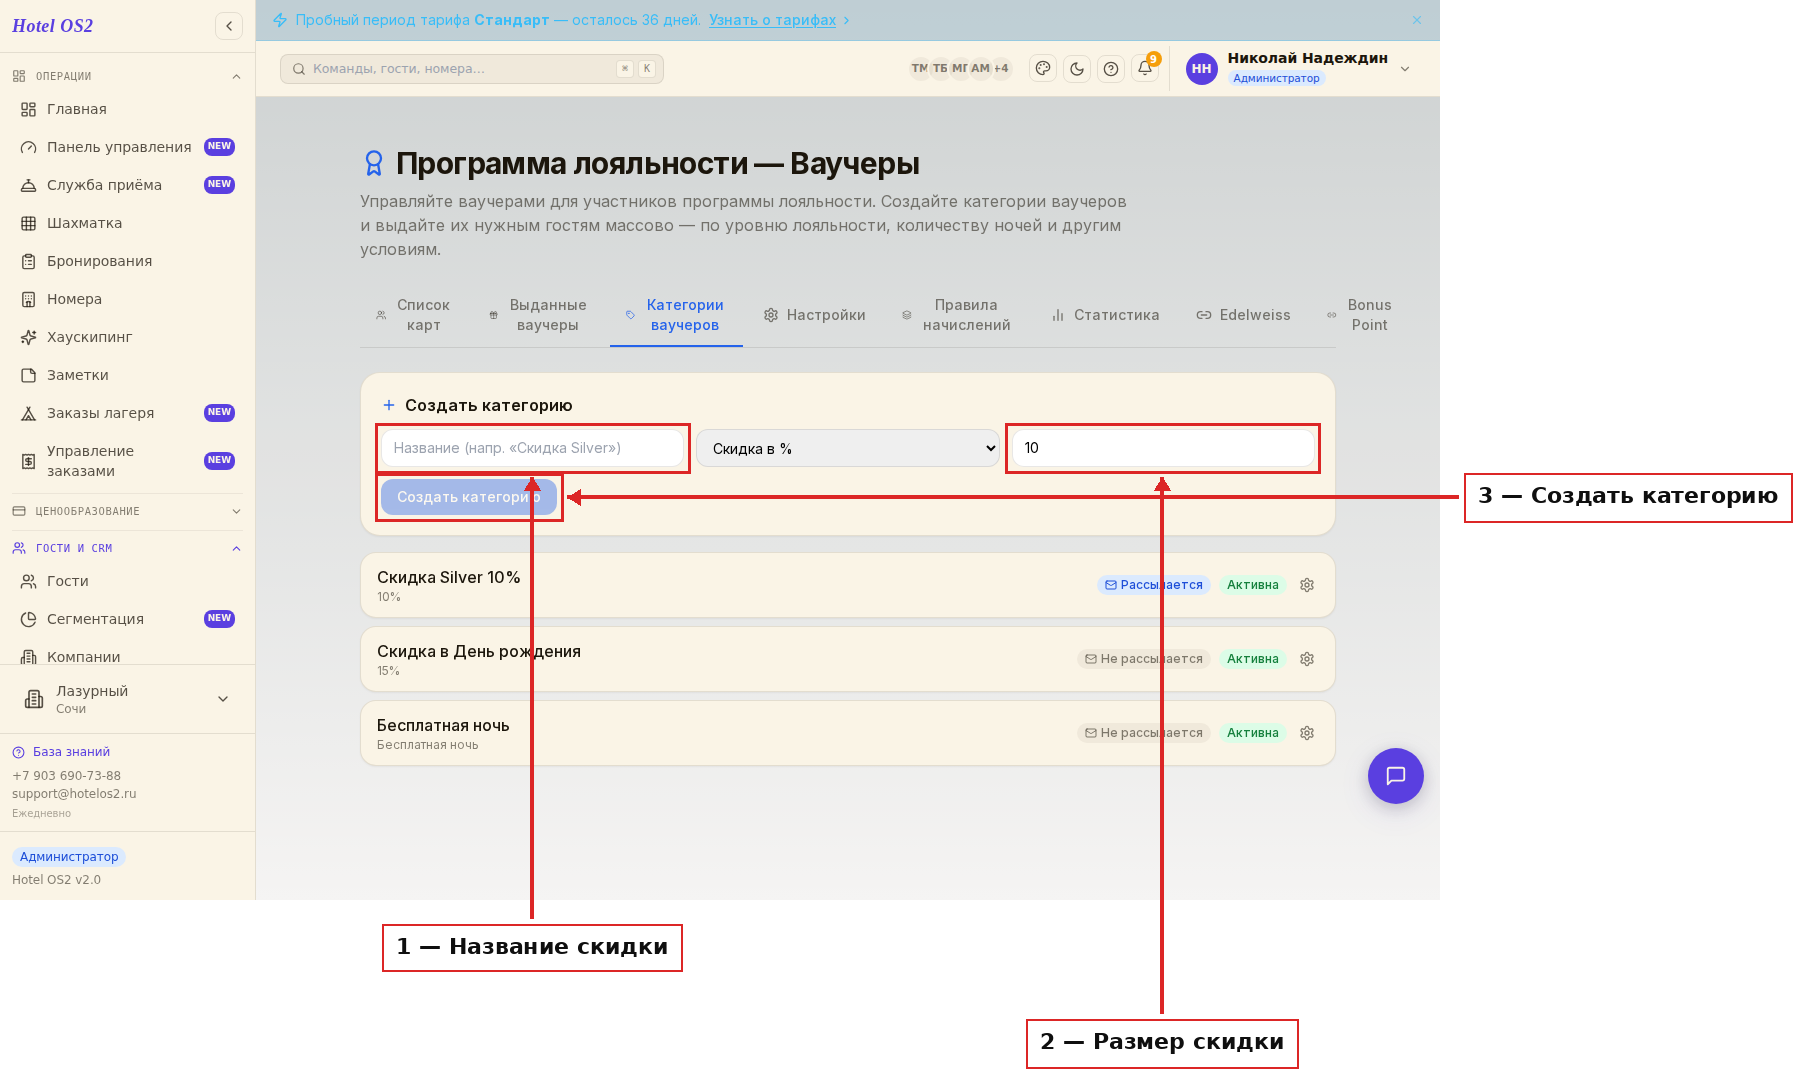Open the chat support bubble
This screenshot has height=1092, width=1816.
click(1396, 776)
